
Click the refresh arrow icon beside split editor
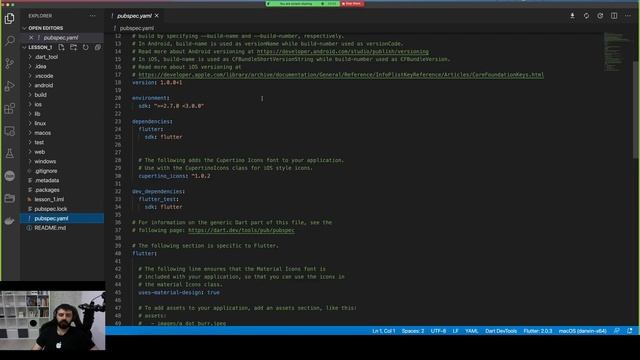(600, 16)
